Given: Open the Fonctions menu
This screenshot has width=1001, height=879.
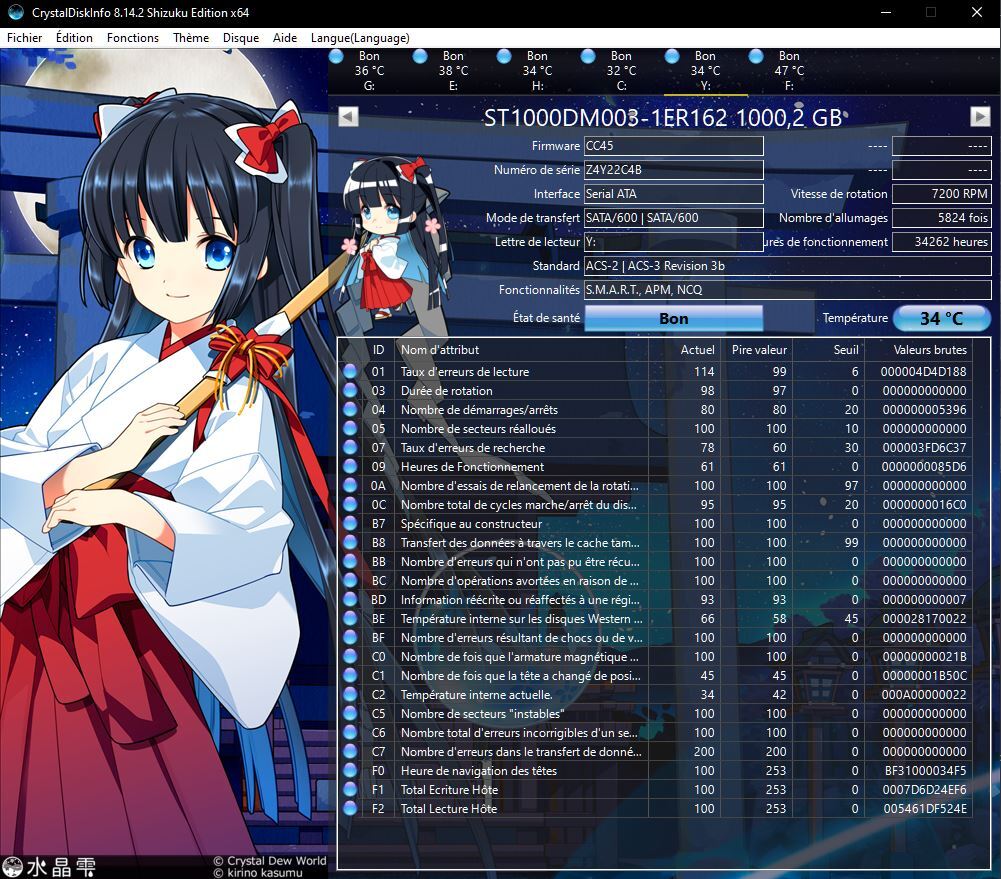Looking at the screenshot, I should pyautogui.click(x=133, y=38).
